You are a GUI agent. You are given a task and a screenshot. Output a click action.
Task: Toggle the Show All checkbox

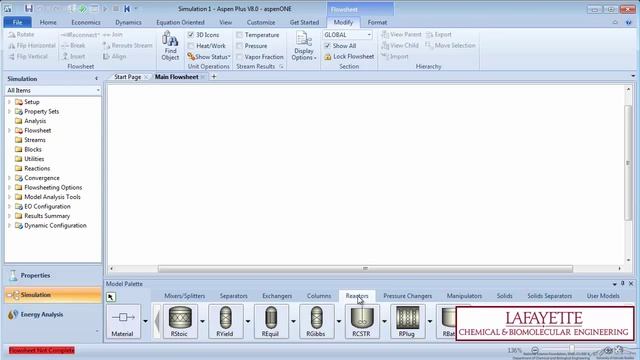point(327,46)
